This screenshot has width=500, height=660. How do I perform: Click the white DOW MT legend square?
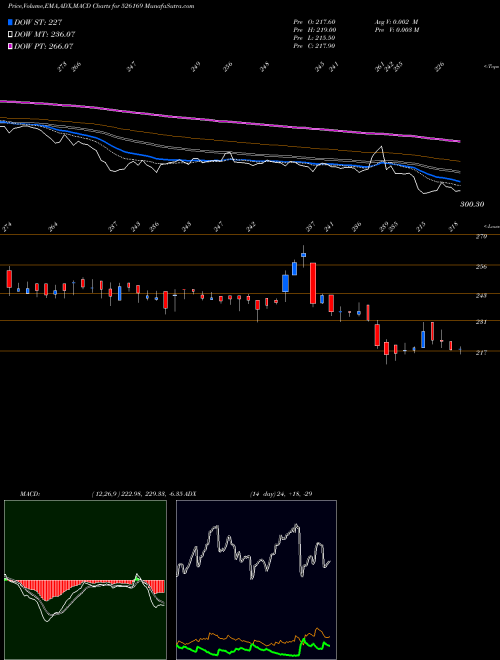11,34
